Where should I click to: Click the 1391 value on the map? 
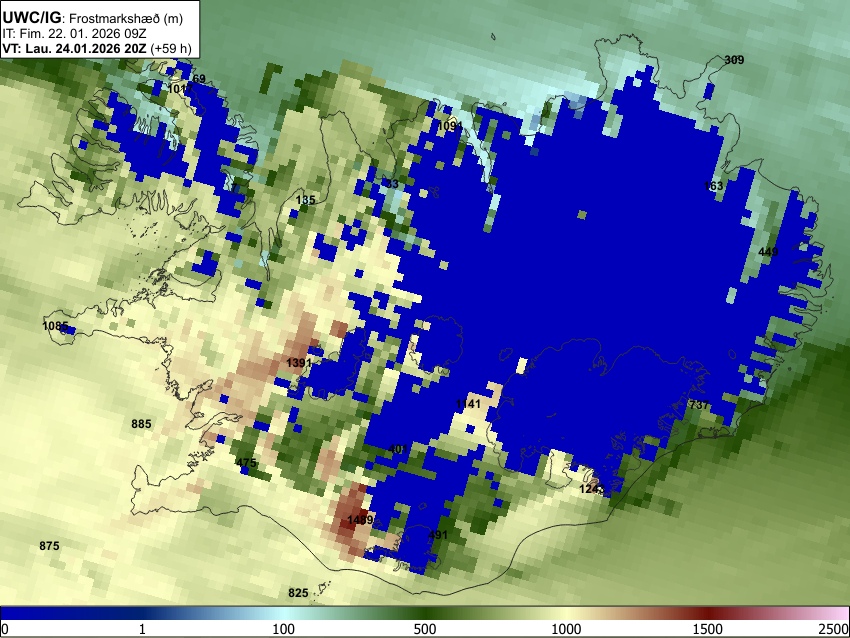pyautogui.click(x=299, y=363)
